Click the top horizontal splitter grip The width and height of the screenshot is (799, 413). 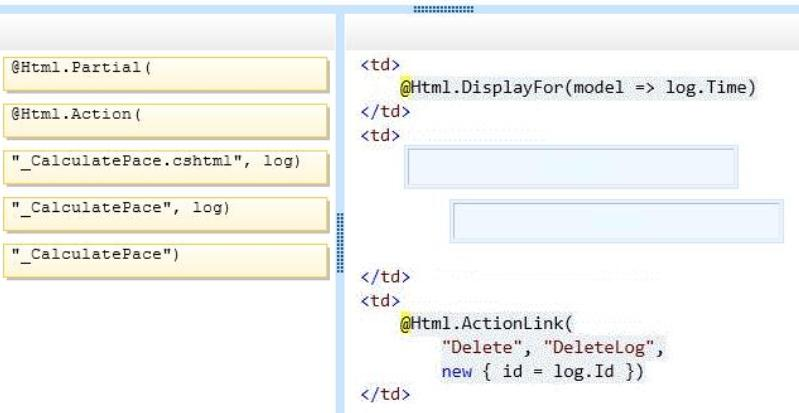(443, 9)
